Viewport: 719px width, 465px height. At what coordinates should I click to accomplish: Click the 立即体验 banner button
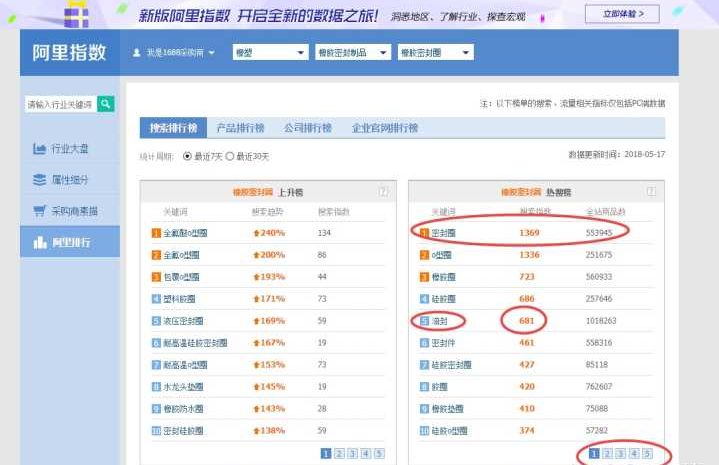622,14
